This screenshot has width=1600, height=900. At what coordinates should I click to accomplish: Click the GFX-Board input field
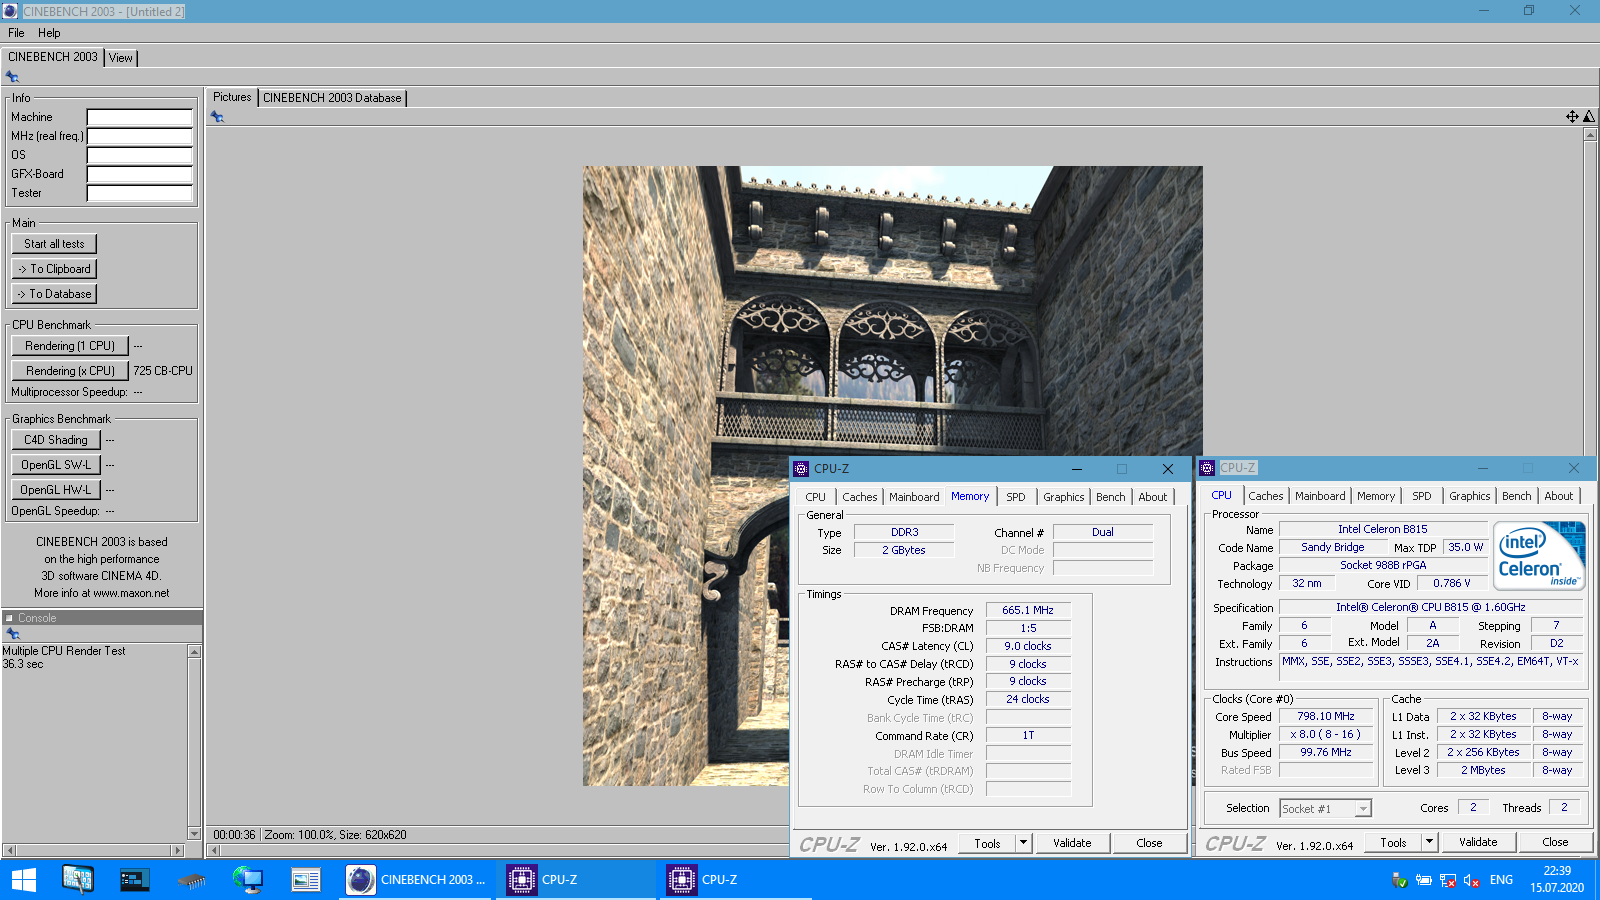click(139, 174)
